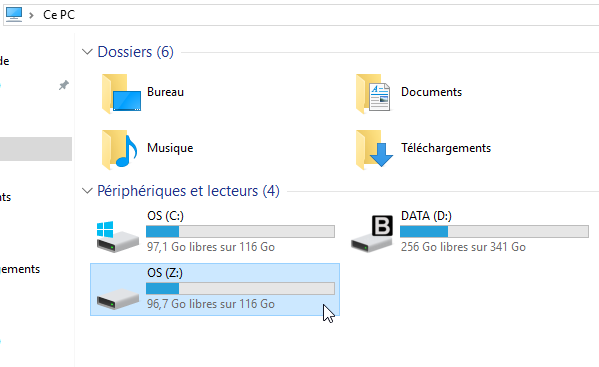The width and height of the screenshot is (599, 367).
Task: Click the computer icon in the address bar
Action: (14, 15)
